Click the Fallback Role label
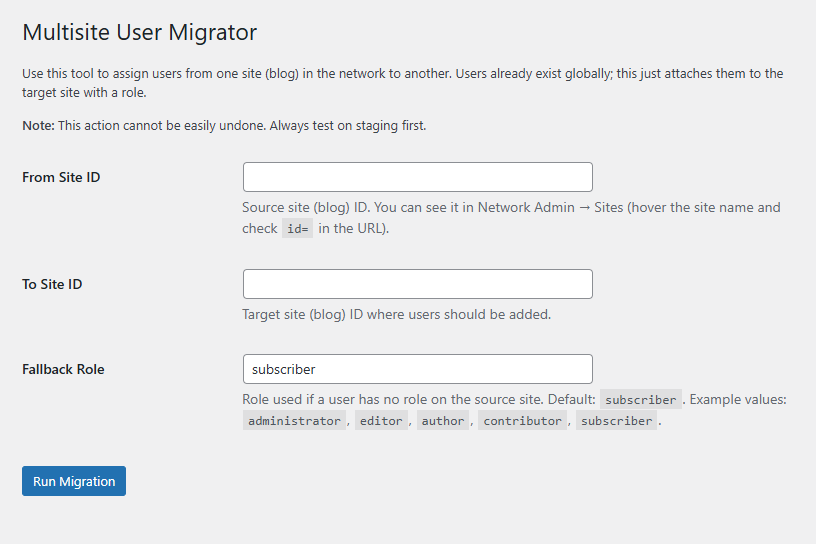This screenshot has width=816, height=544. tap(63, 369)
